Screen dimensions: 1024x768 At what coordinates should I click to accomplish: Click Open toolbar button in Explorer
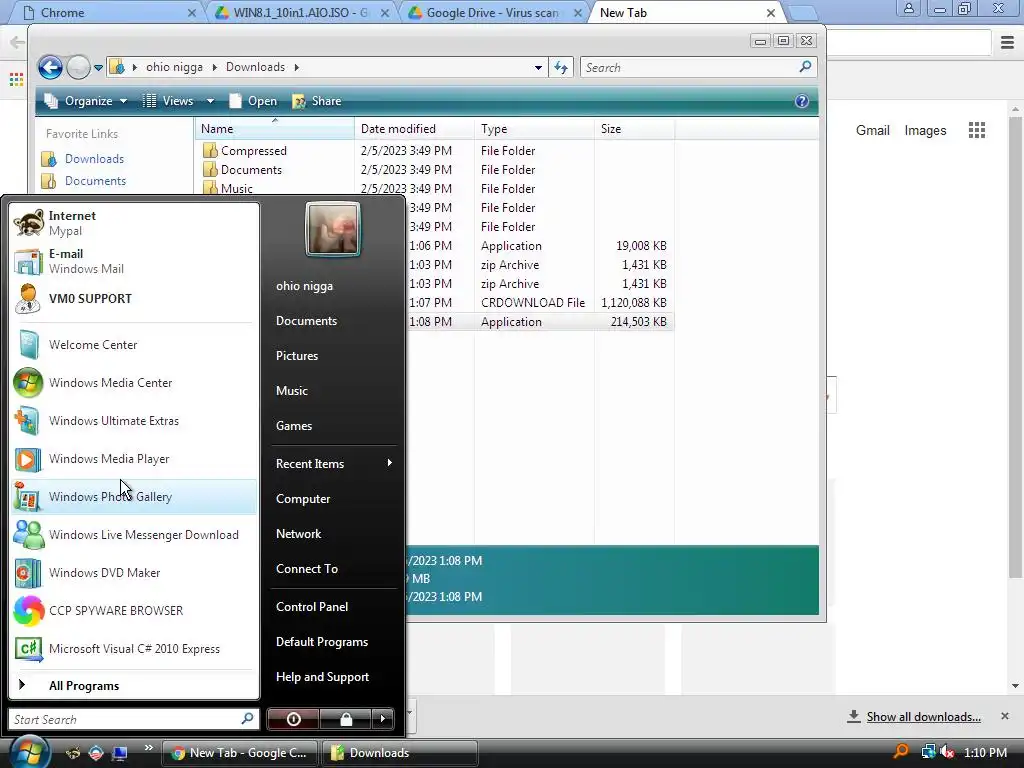tap(253, 101)
